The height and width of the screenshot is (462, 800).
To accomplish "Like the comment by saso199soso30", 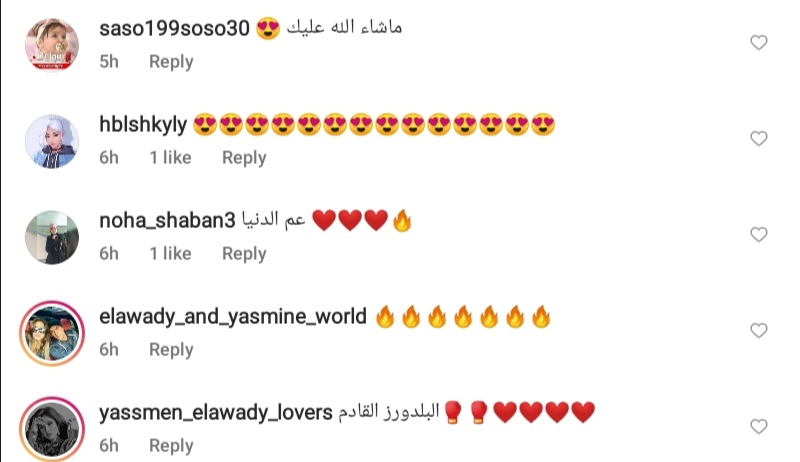I will 759,42.
